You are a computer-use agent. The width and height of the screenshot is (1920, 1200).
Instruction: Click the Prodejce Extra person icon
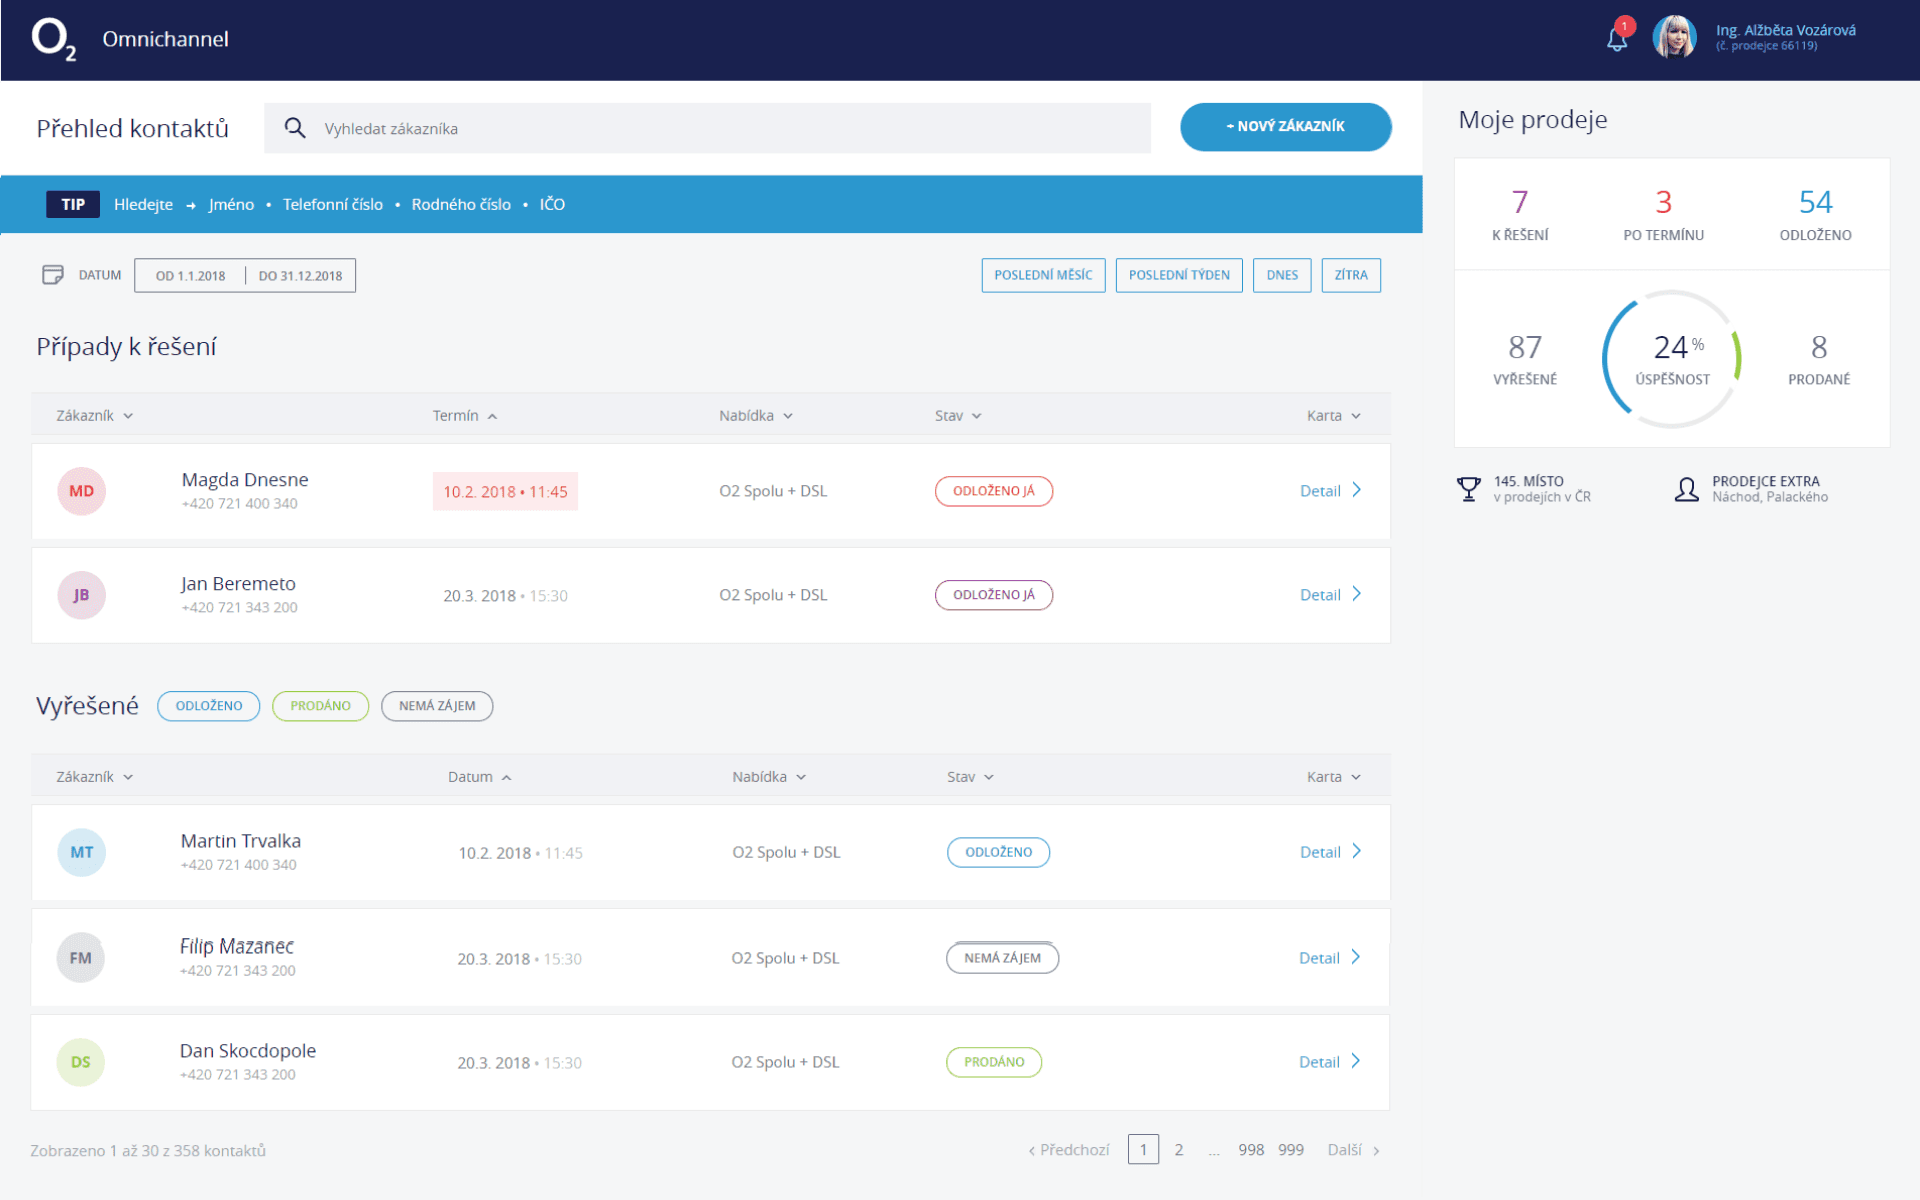pos(1686,489)
